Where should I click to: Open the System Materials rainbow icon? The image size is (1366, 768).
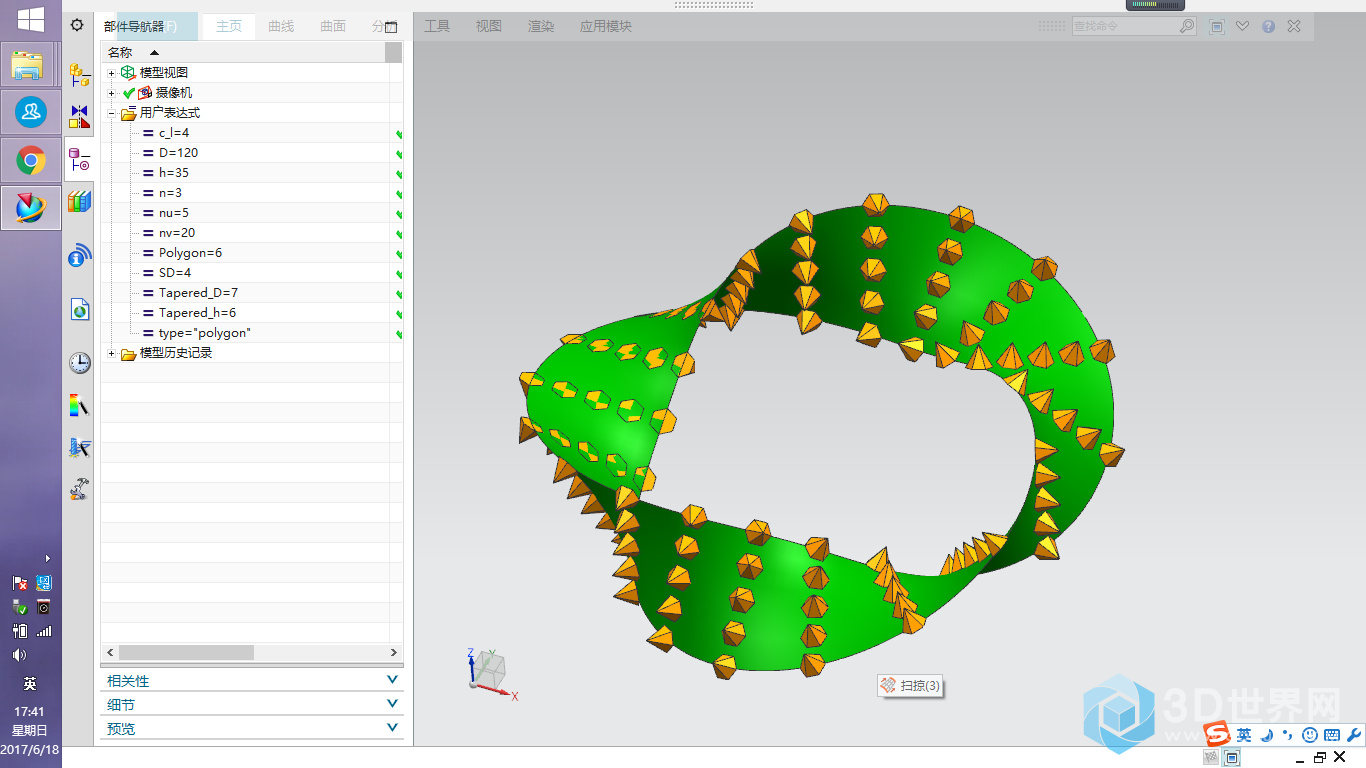click(79, 405)
